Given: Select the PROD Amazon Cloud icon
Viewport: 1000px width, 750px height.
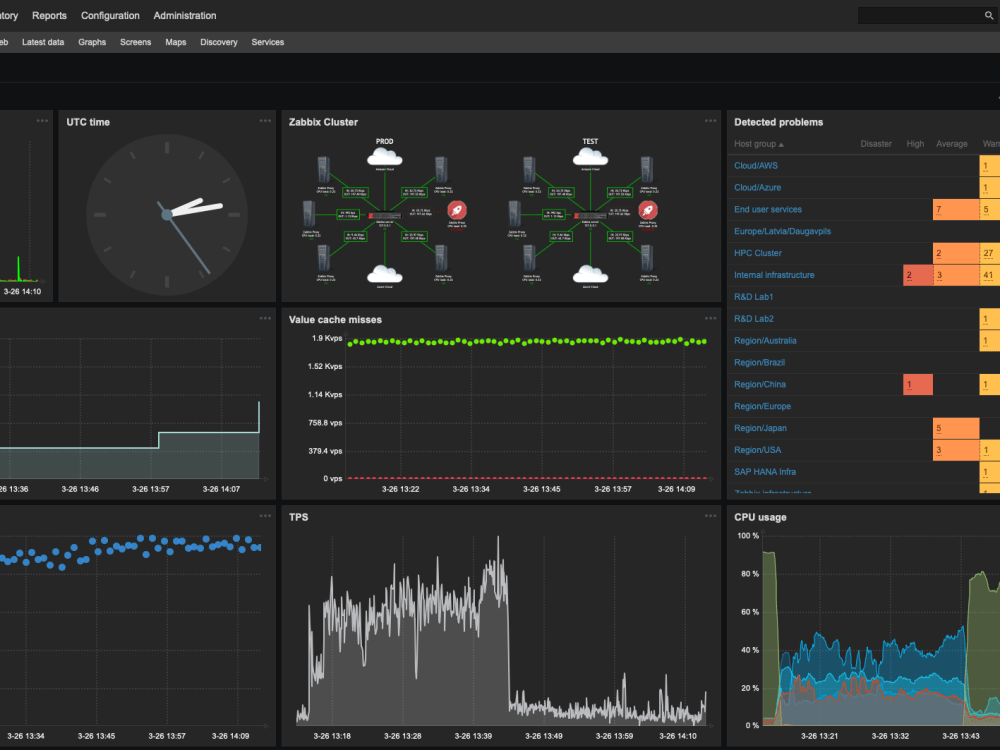Looking at the screenshot, I should click(x=385, y=158).
